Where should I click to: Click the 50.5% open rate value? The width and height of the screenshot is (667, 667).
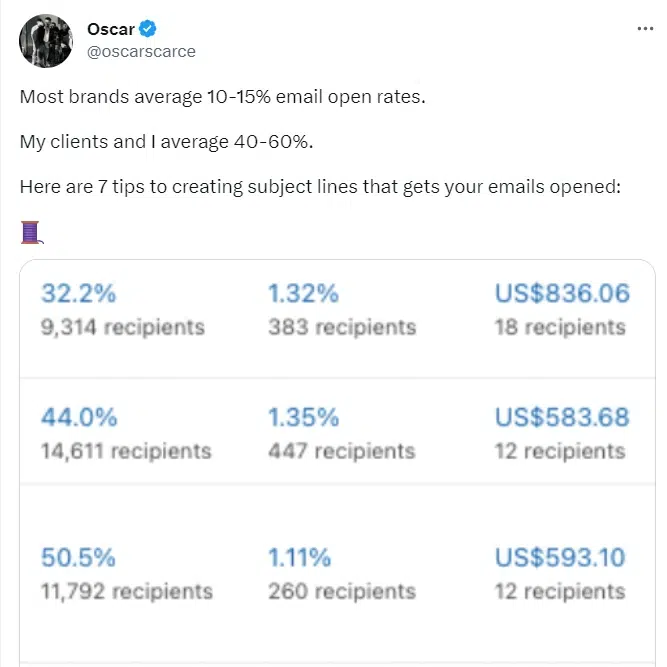[x=78, y=557]
